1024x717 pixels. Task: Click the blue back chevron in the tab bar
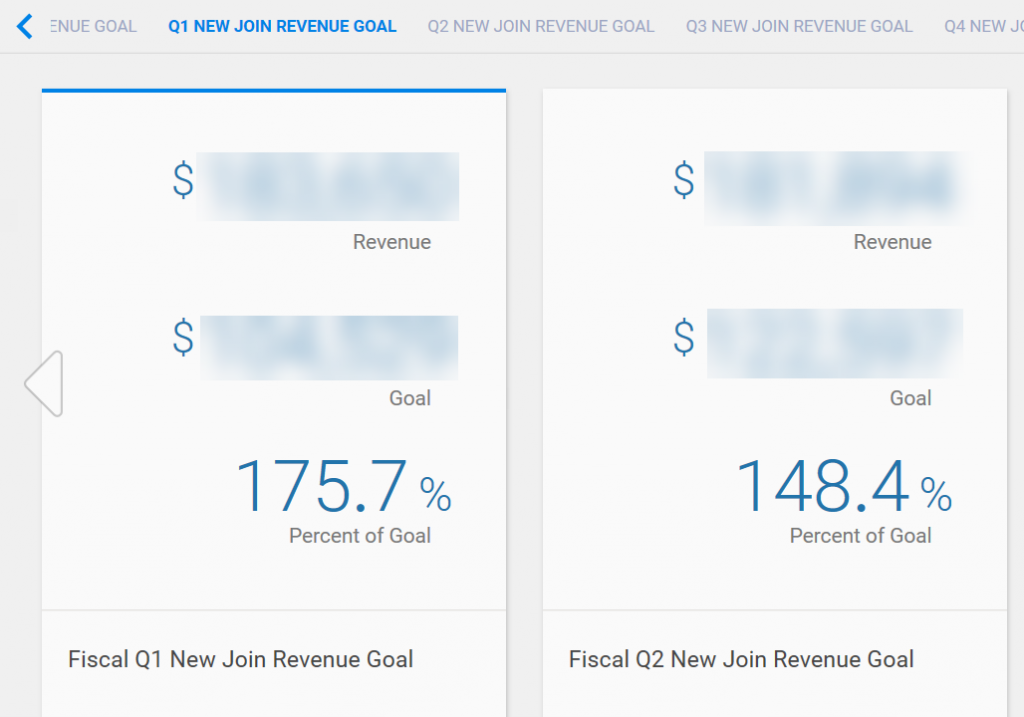pos(25,27)
